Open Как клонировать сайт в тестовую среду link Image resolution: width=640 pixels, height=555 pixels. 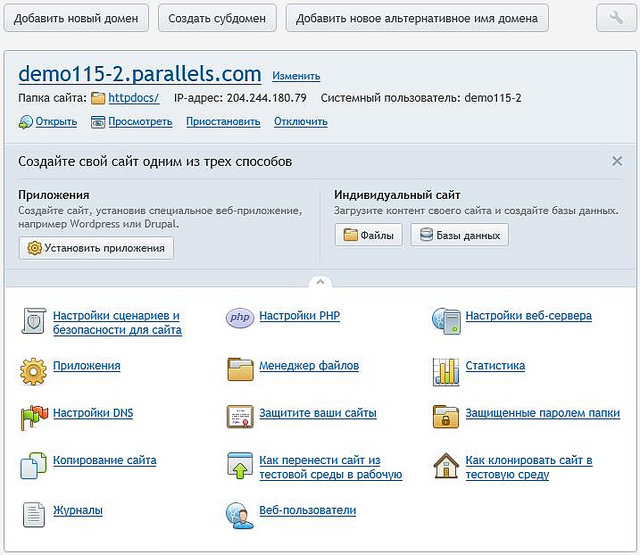coord(529,468)
